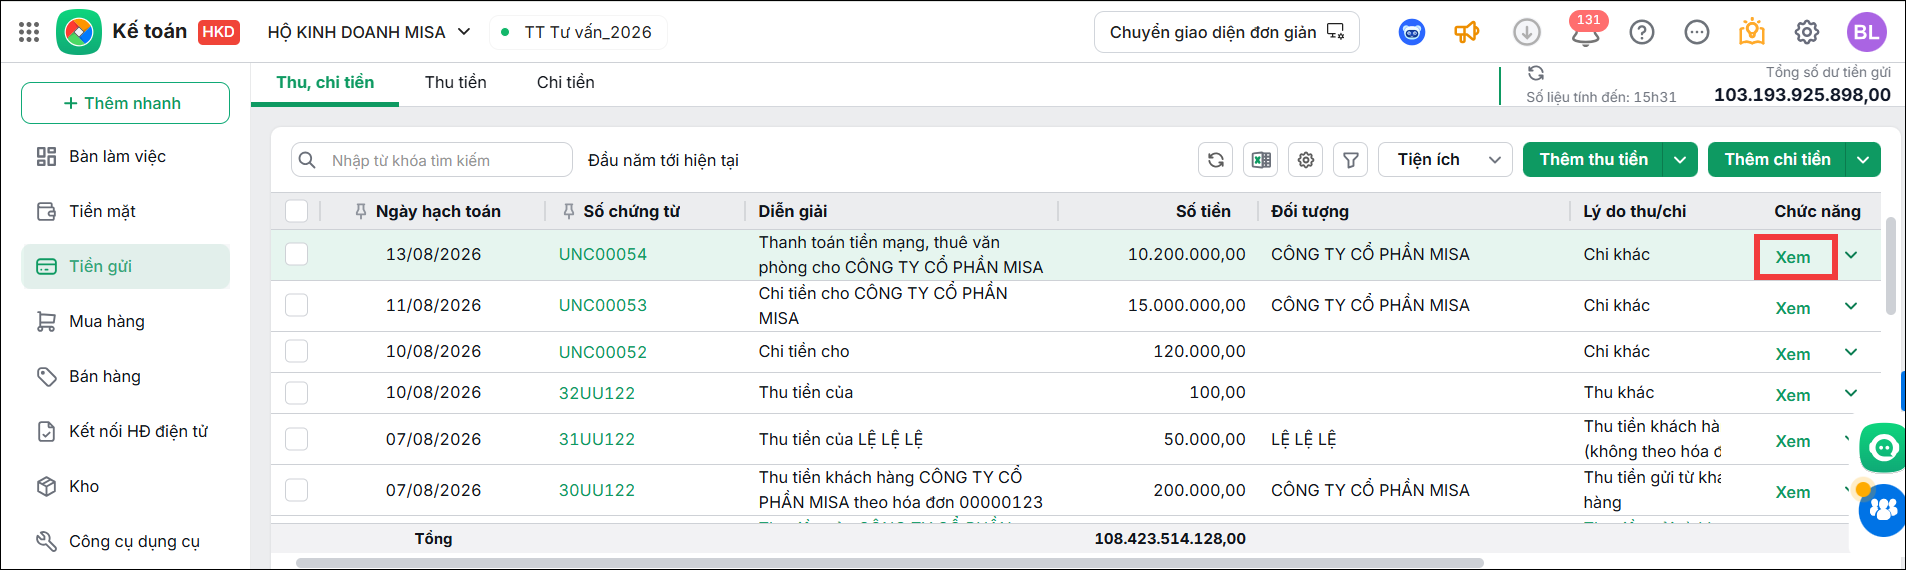
Task: Open the app launcher grid icon
Action: tap(29, 32)
